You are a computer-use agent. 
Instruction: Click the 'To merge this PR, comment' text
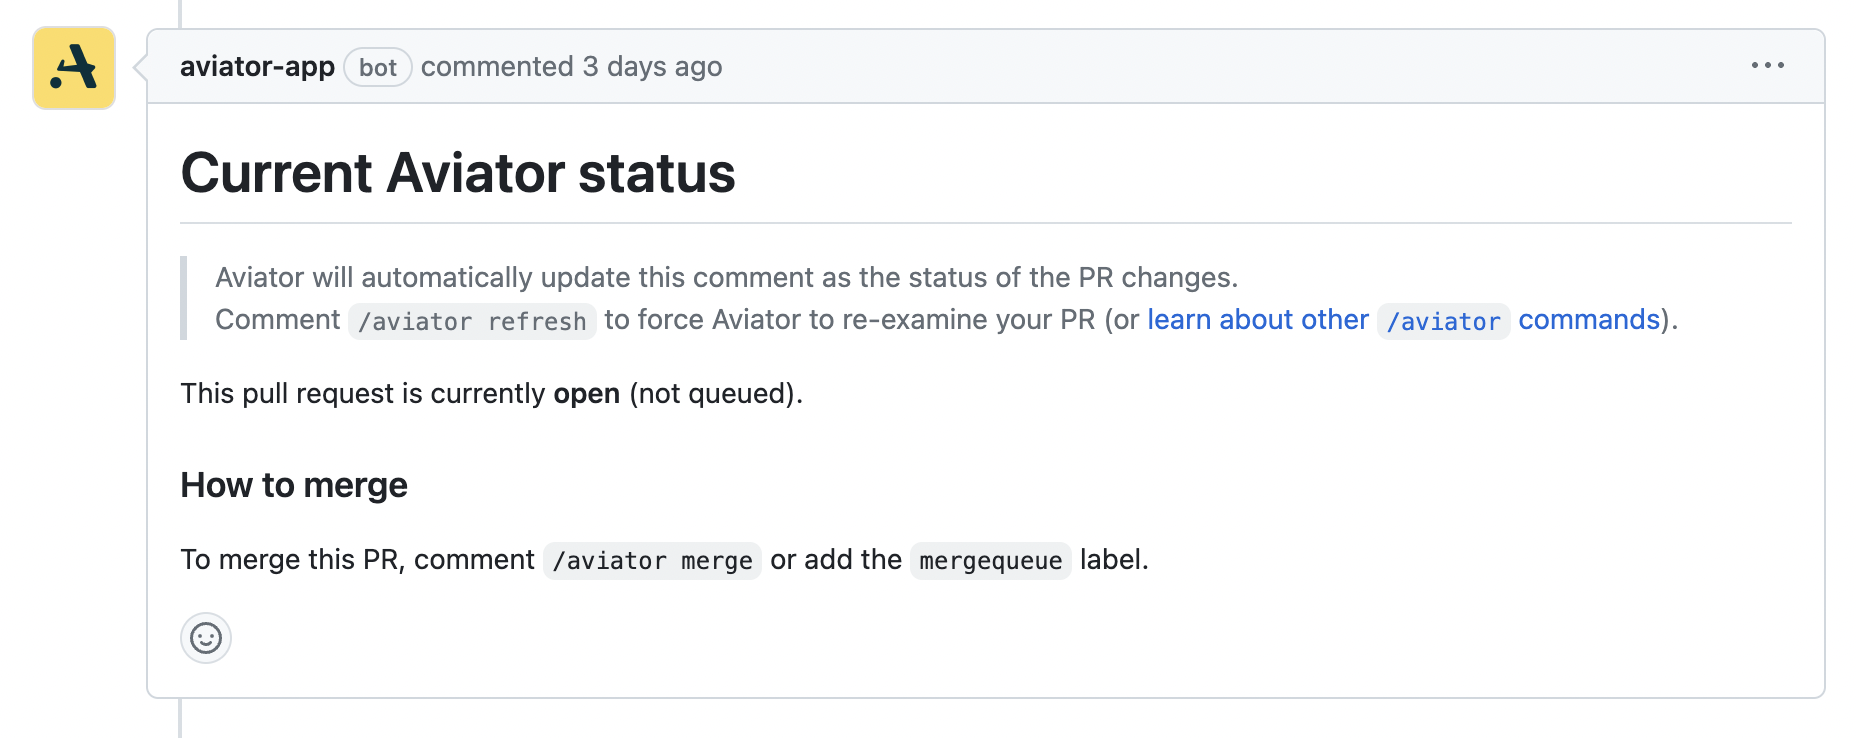coord(357,560)
